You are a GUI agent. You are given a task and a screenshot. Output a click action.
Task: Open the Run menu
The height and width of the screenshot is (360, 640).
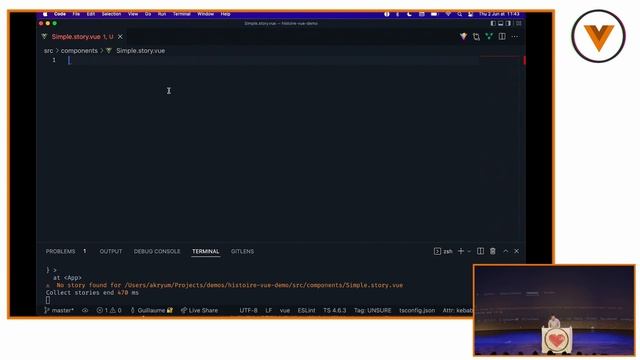click(162, 14)
